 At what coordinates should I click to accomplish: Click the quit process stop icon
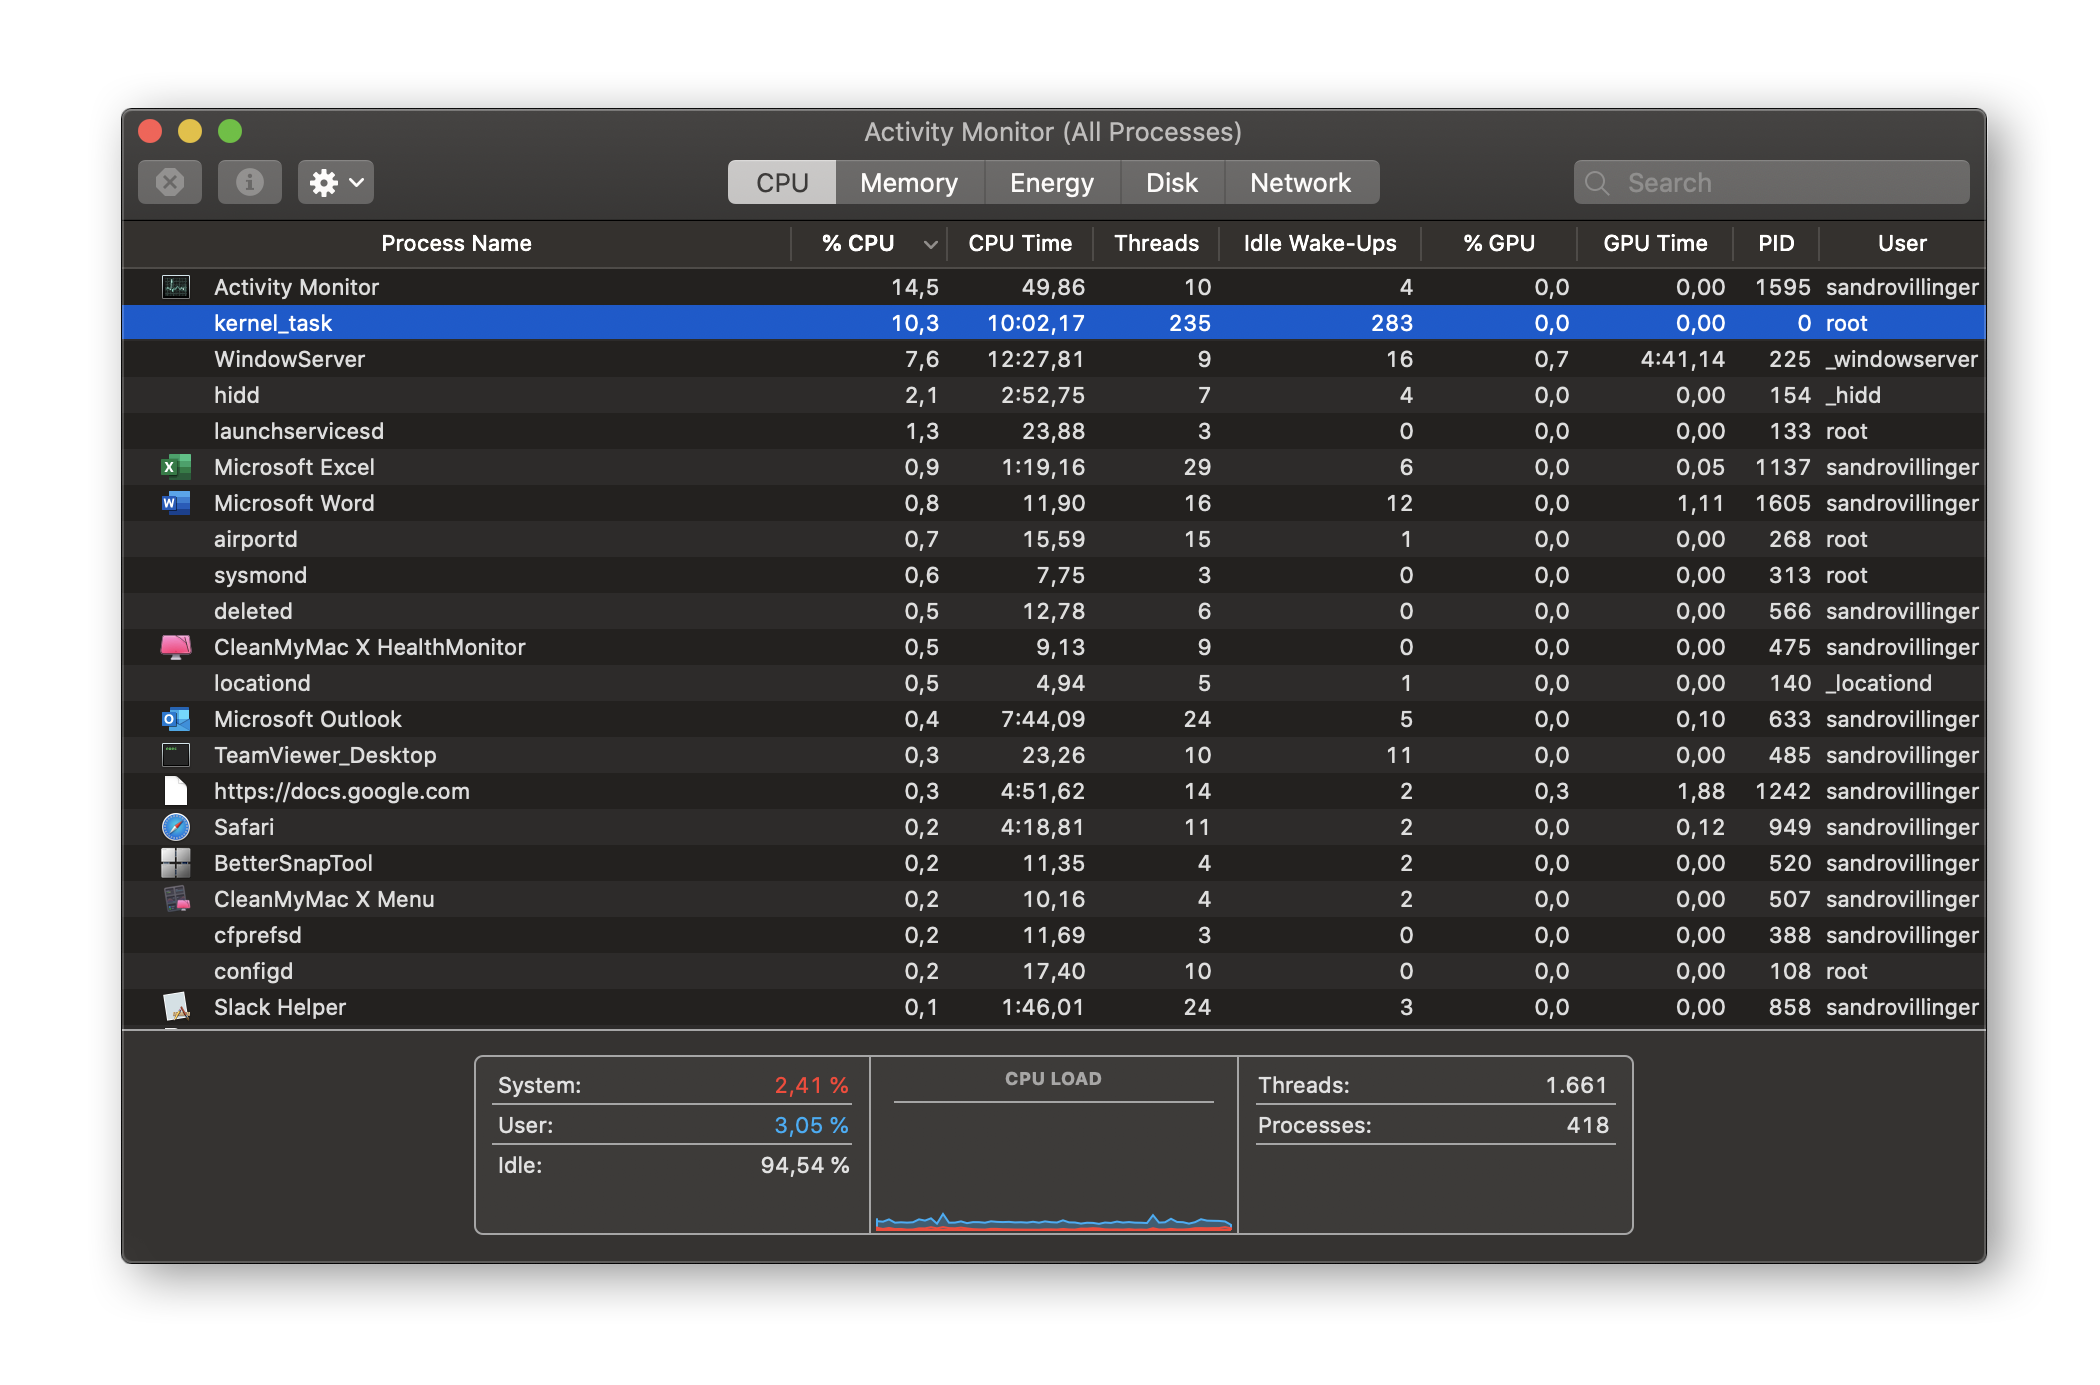170,182
